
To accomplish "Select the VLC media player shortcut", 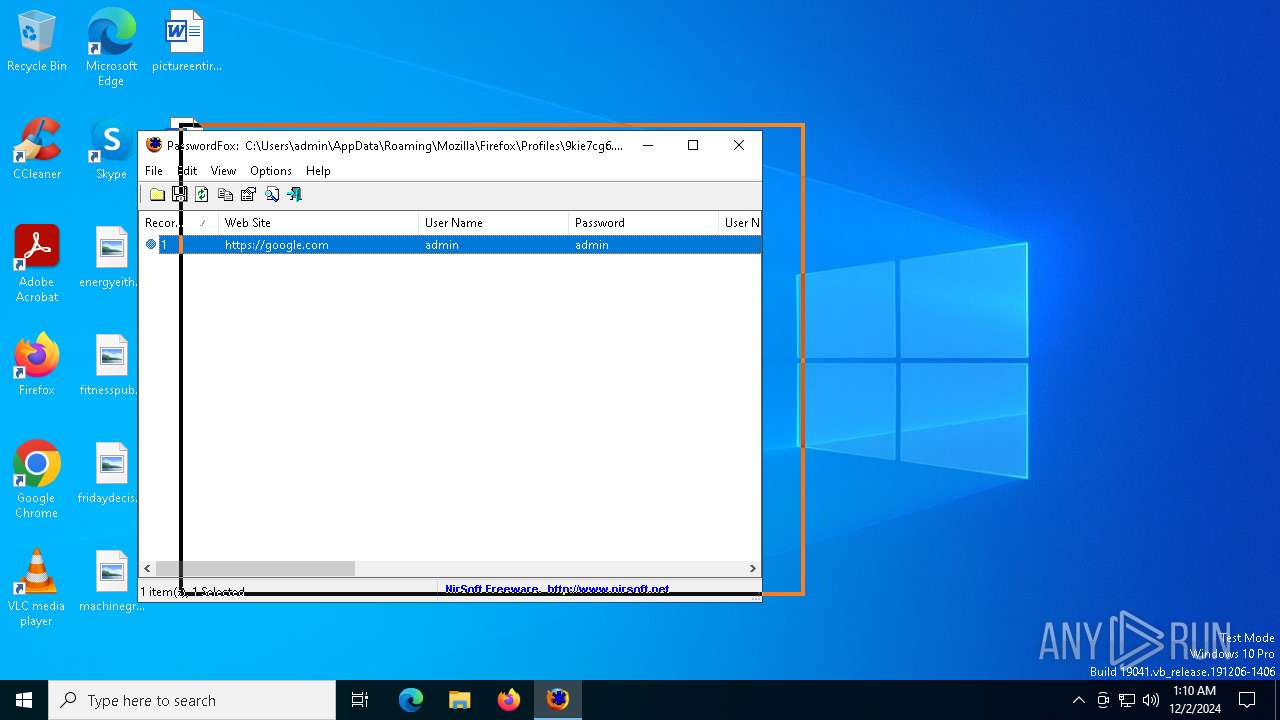I will pyautogui.click(x=37, y=588).
